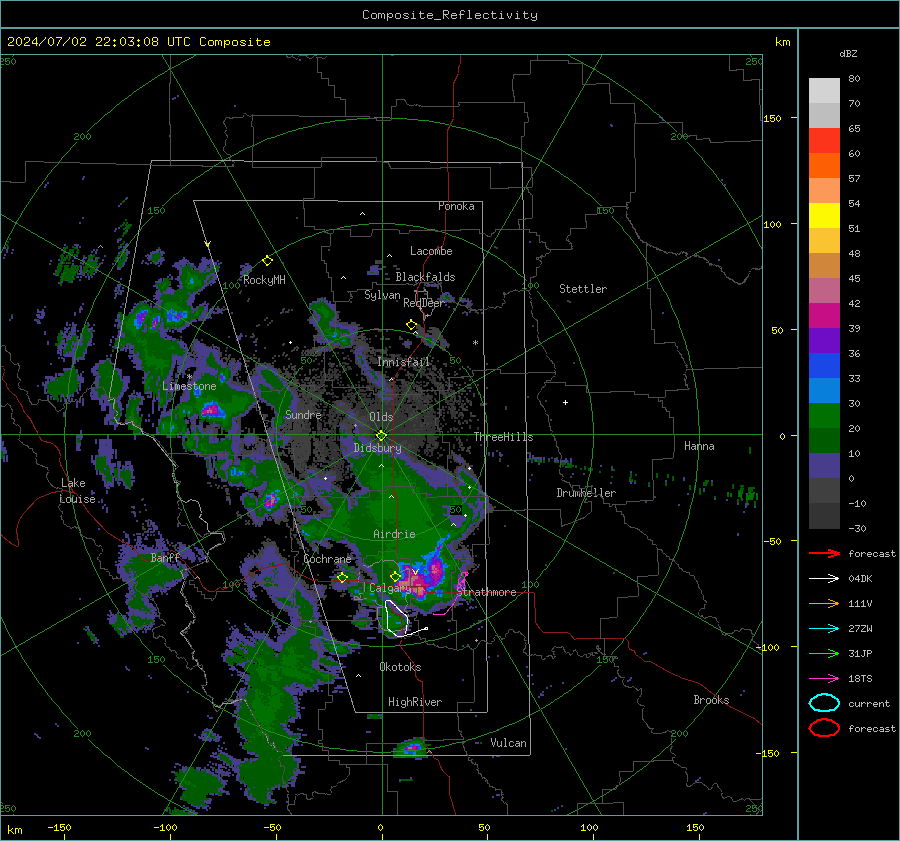Click the HighRiver city label
Image resolution: width=900 pixels, height=841 pixels.
click(414, 702)
